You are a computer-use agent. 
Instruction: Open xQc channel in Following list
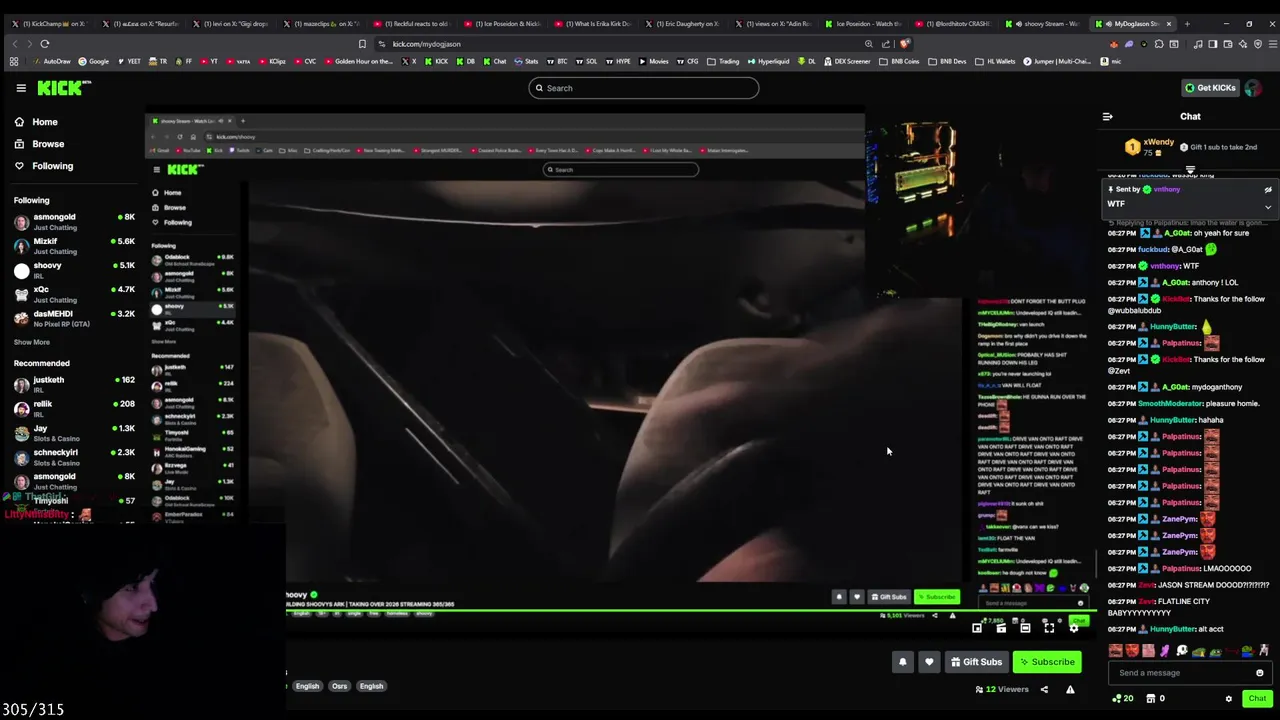pyautogui.click(x=74, y=294)
